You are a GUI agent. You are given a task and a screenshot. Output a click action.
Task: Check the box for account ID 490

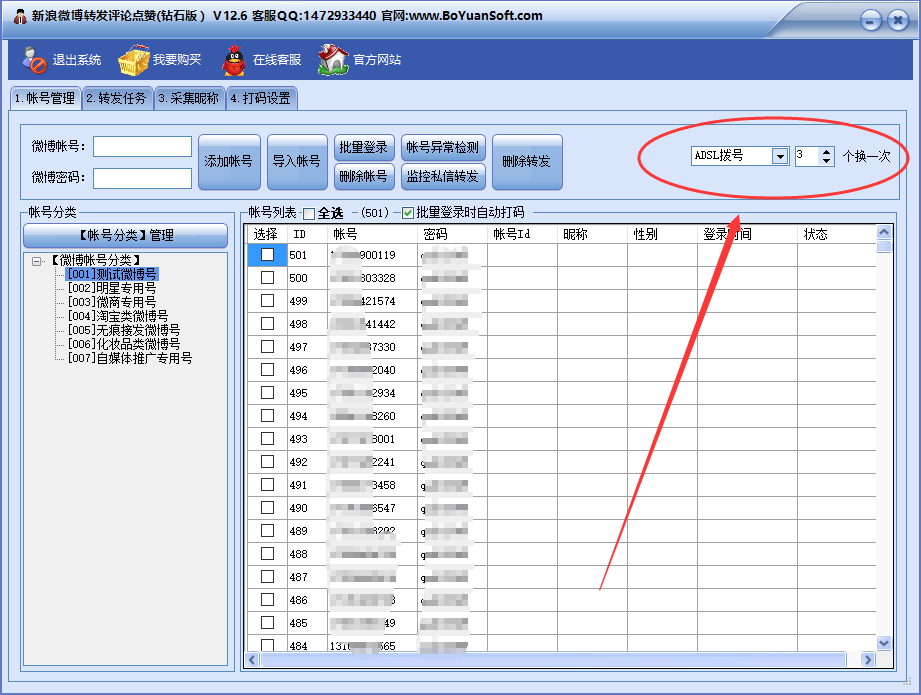pos(267,507)
